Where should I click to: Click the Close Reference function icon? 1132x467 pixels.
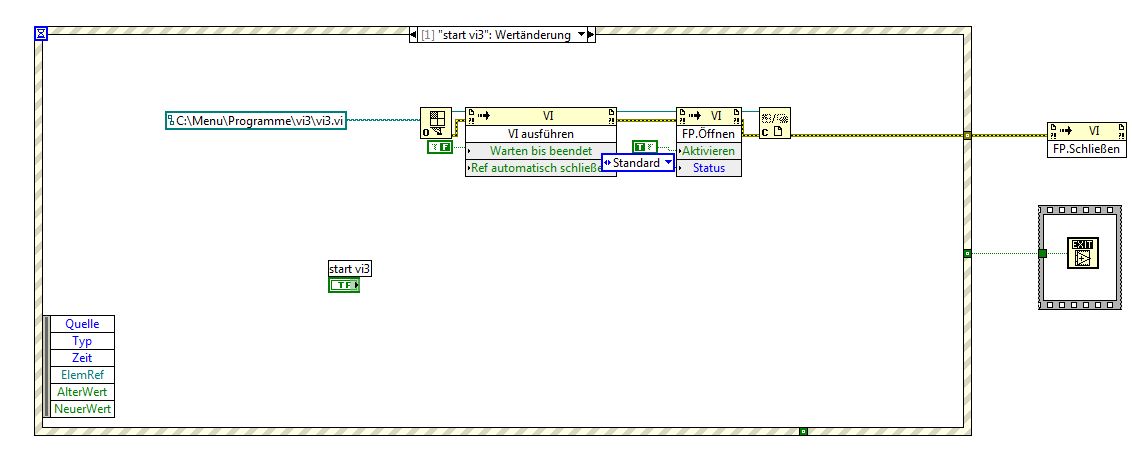coord(775,123)
